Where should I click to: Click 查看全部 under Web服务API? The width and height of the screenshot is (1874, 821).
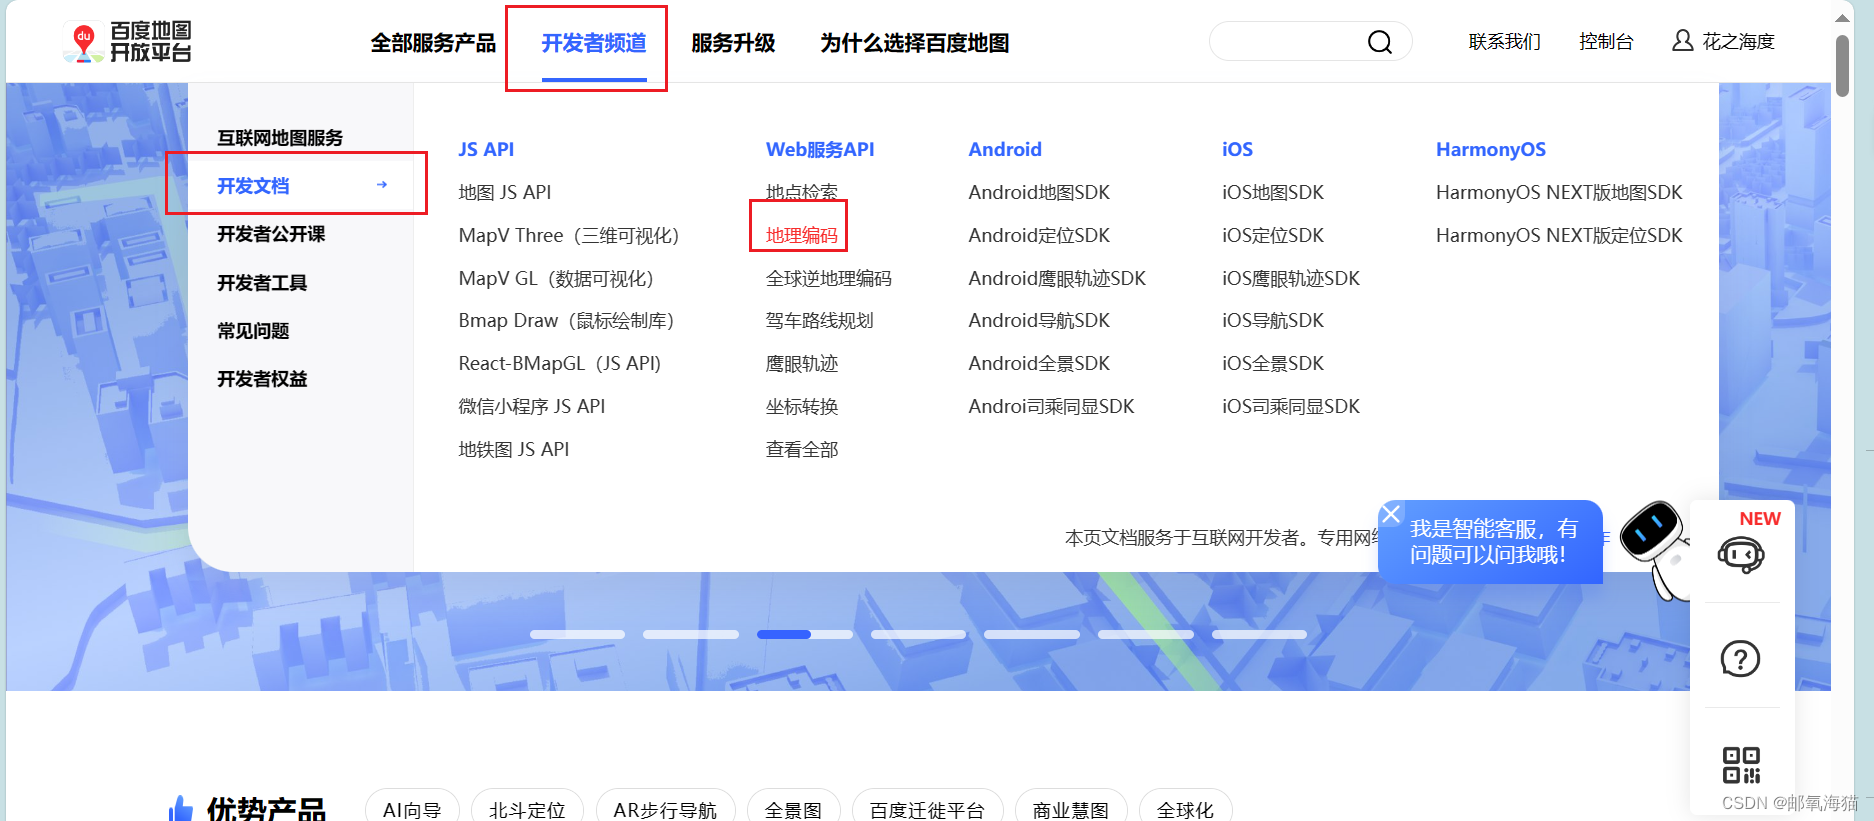pos(802,449)
